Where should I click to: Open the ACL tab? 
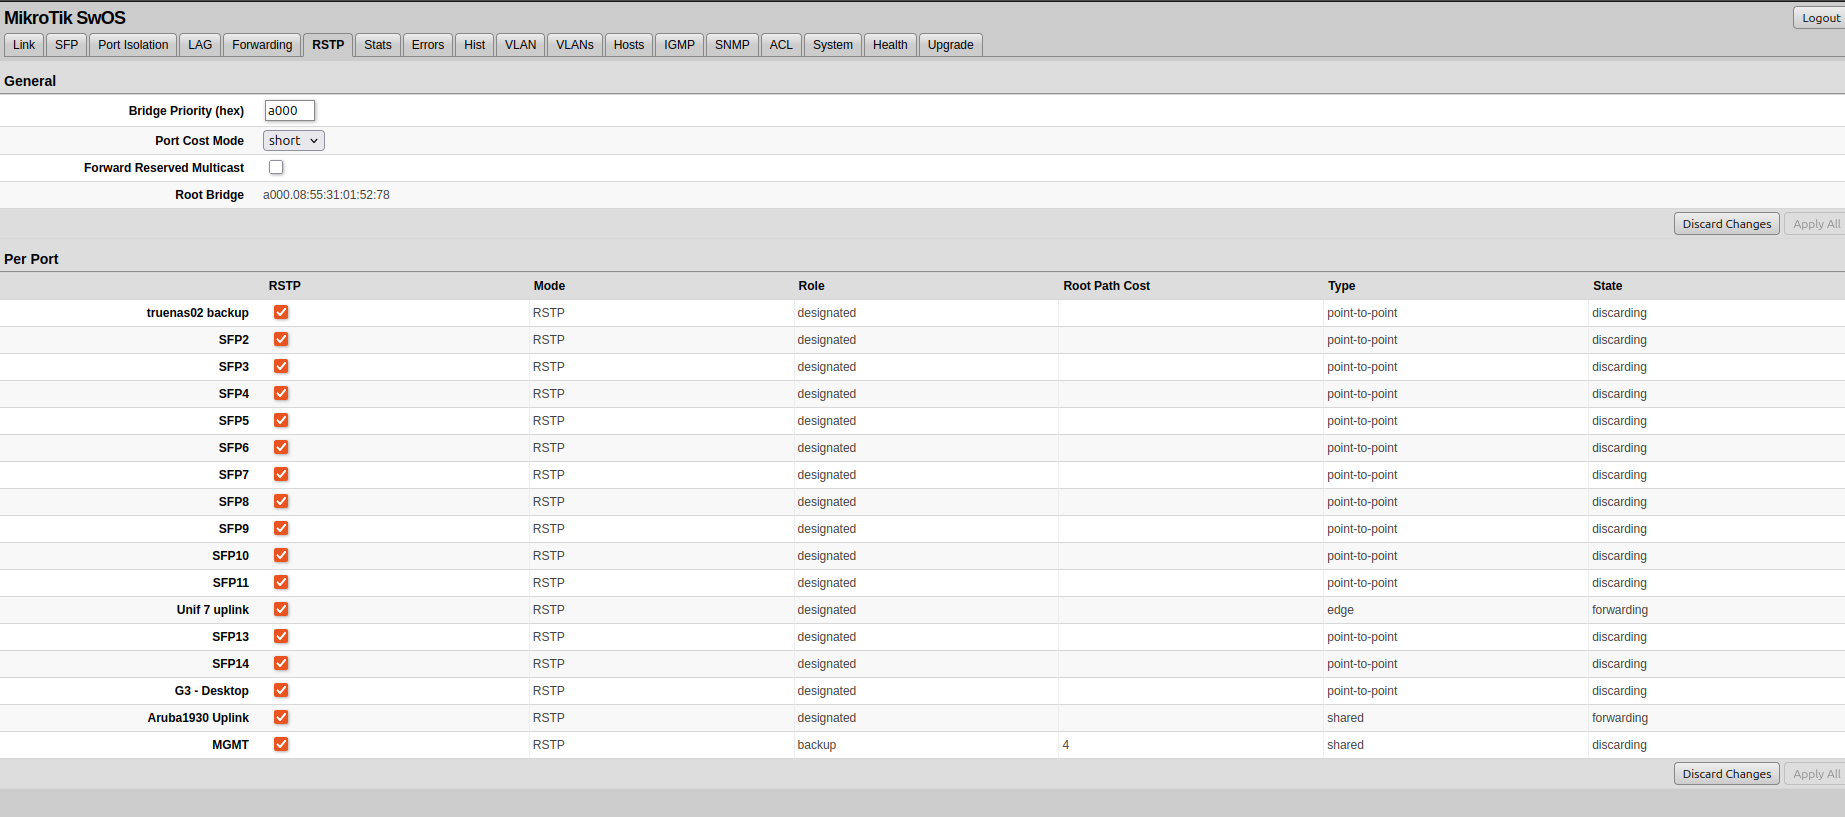point(781,45)
